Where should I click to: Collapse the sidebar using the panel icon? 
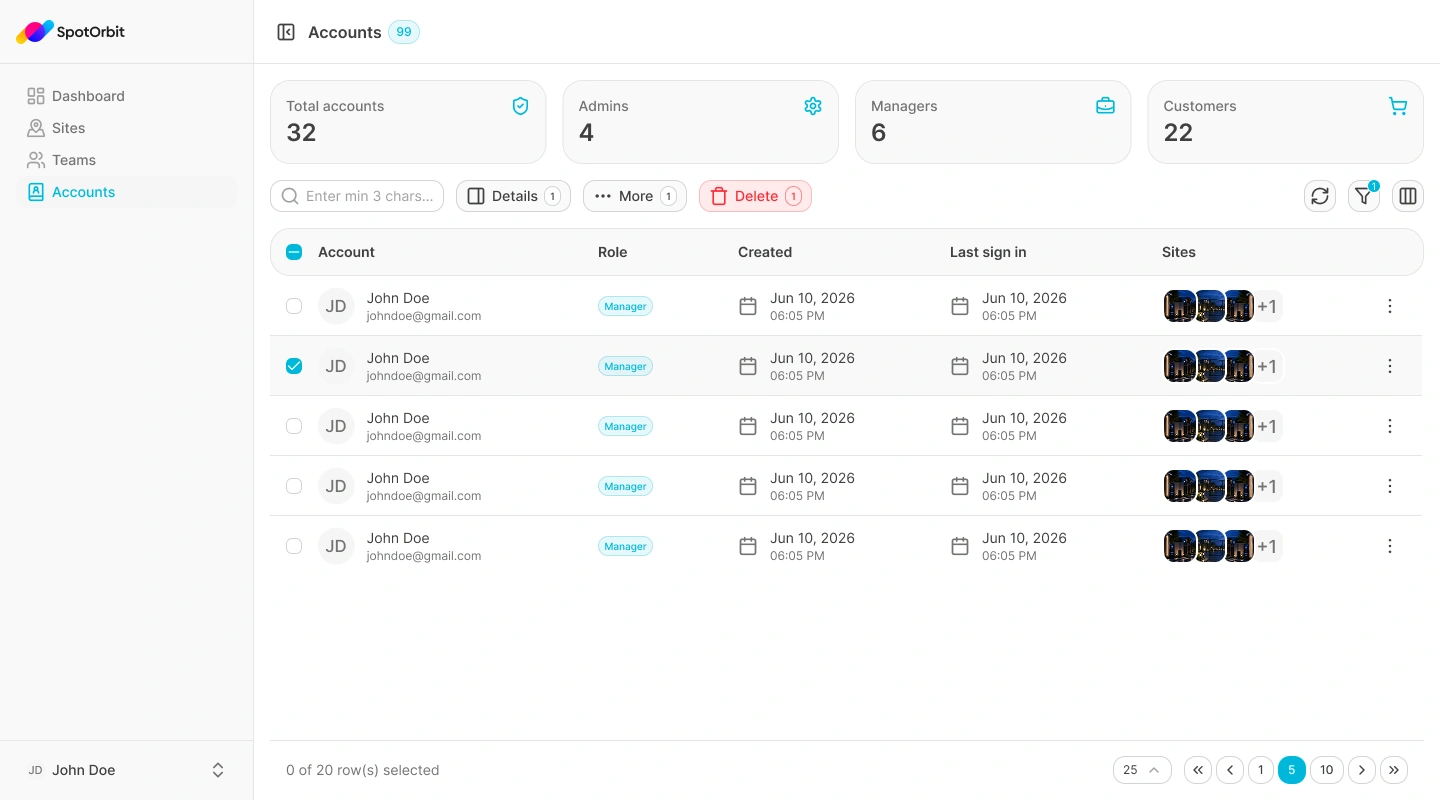(286, 32)
